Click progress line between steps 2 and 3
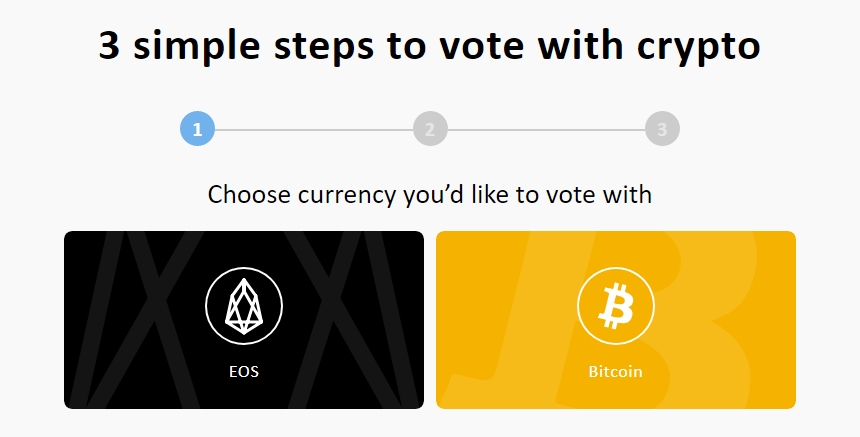The image size is (860, 437). 546,130
